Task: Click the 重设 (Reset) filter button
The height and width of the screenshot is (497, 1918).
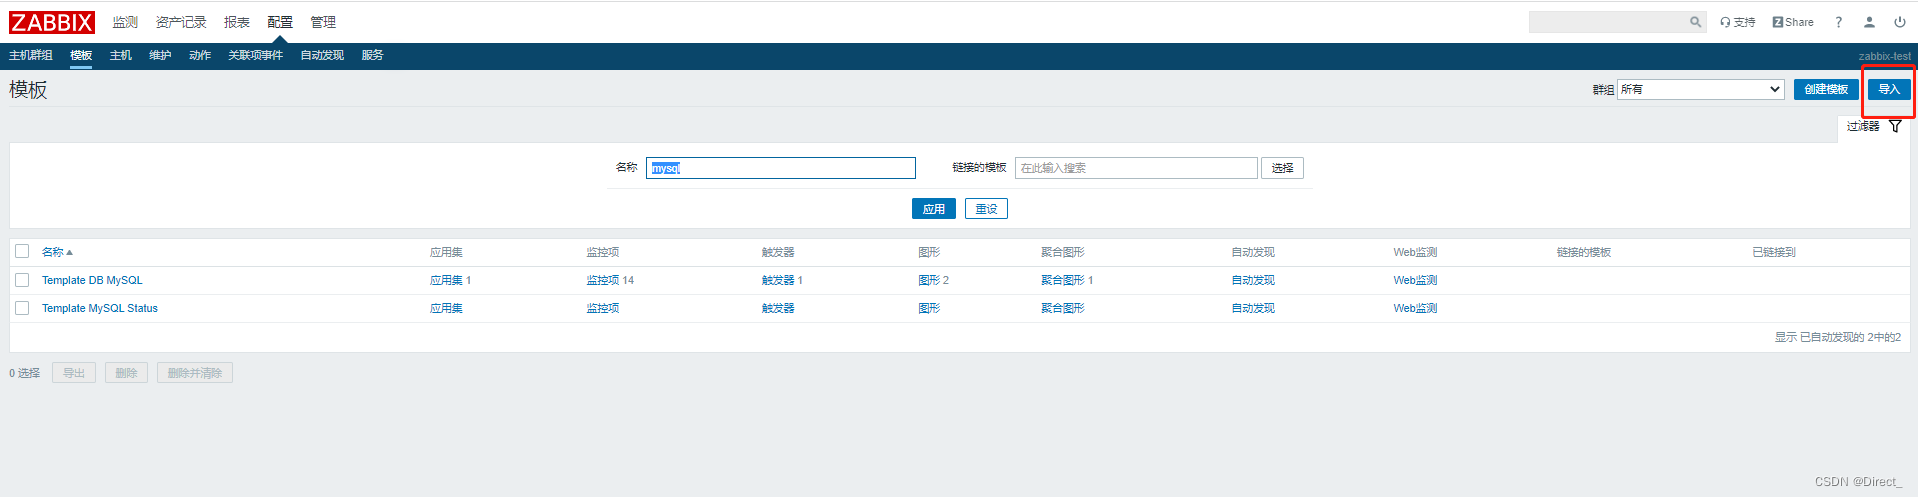Action: pyautogui.click(x=986, y=208)
